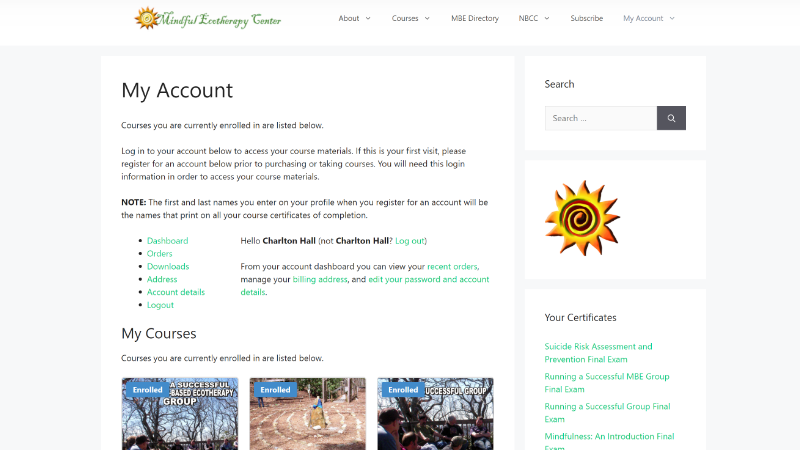Open Running a Successful MBE Group certificate
The width and height of the screenshot is (800, 450).
(607, 383)
